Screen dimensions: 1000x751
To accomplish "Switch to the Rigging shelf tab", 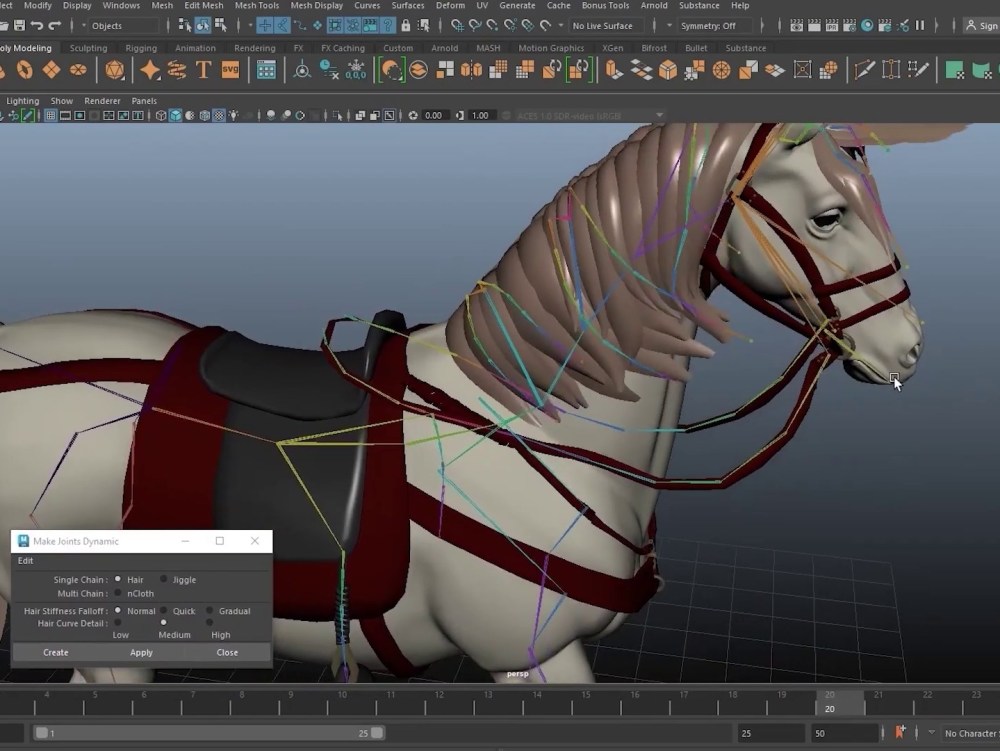I will point(141,48).
